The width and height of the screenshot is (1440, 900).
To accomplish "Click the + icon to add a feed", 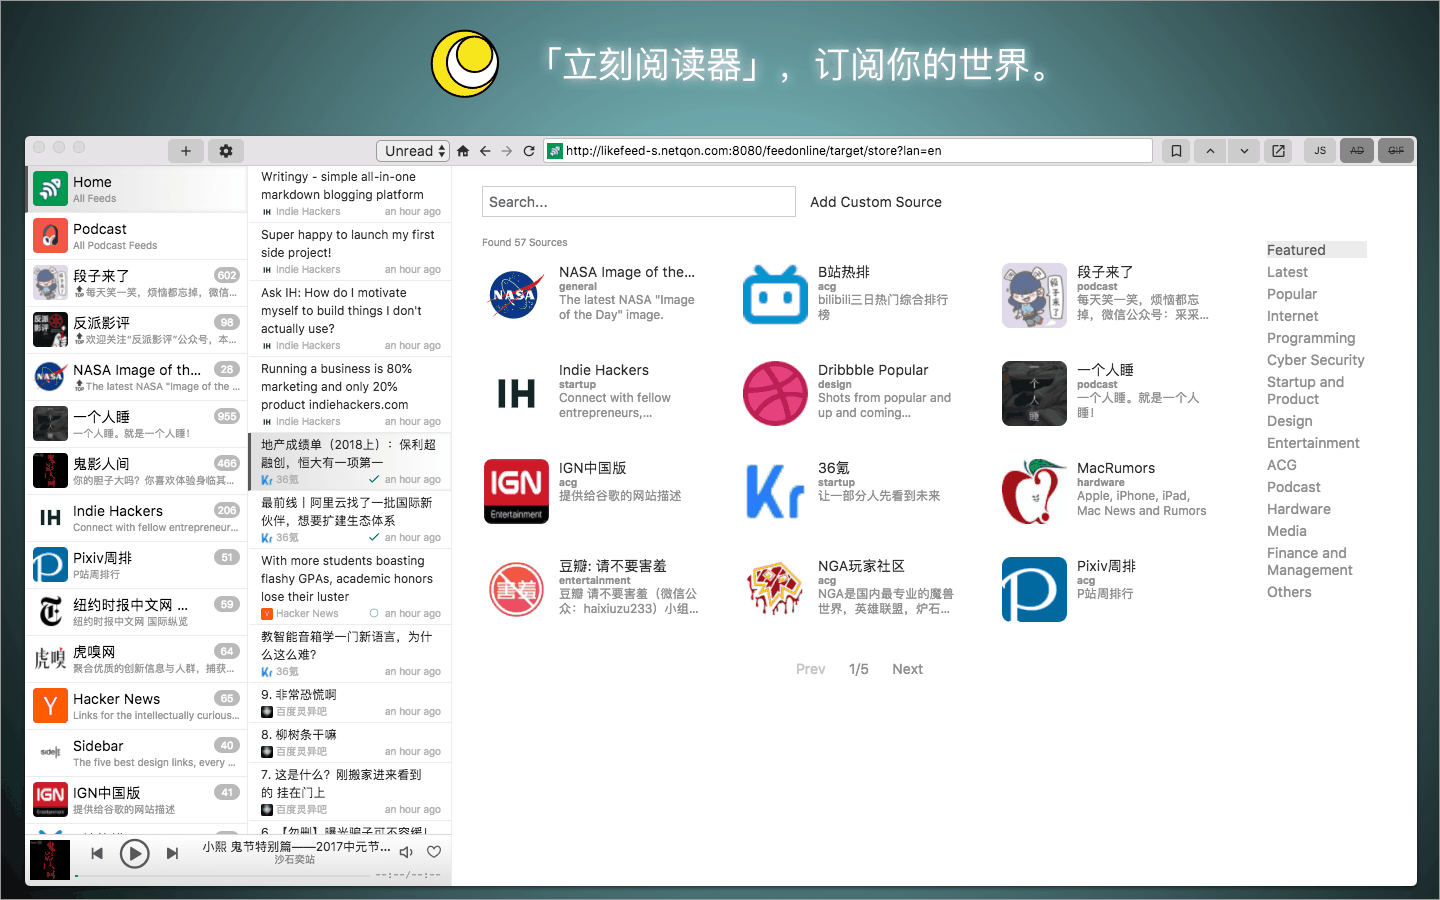I will (185, 150).
